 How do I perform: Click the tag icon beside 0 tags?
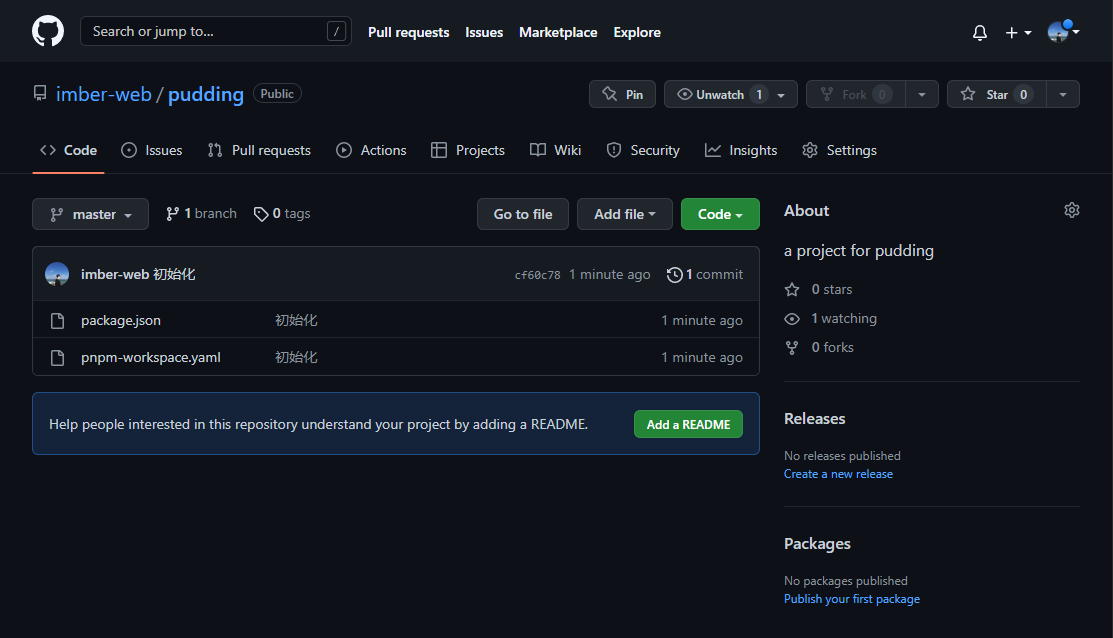(x=261, y=214)
